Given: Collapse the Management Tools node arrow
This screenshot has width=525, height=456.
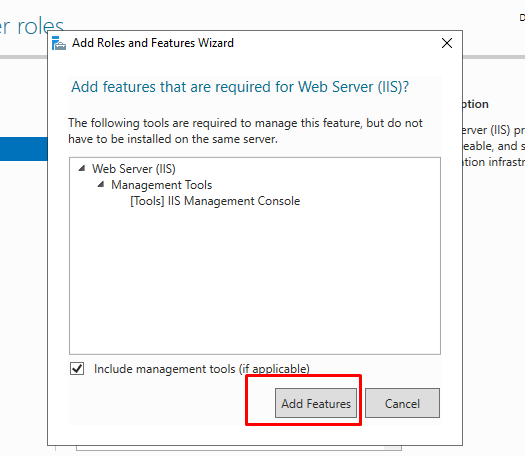Looking at the screenshot, I should [101, 184].
